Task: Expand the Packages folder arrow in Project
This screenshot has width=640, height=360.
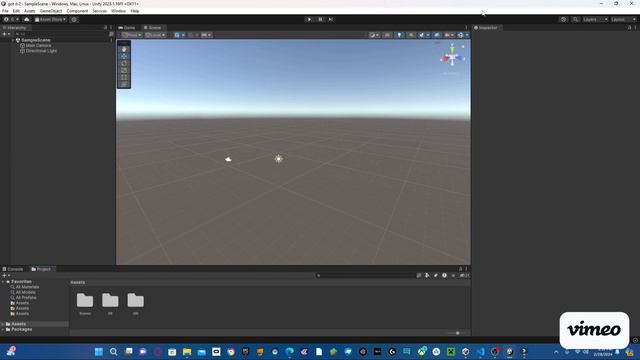Action: 3,329
